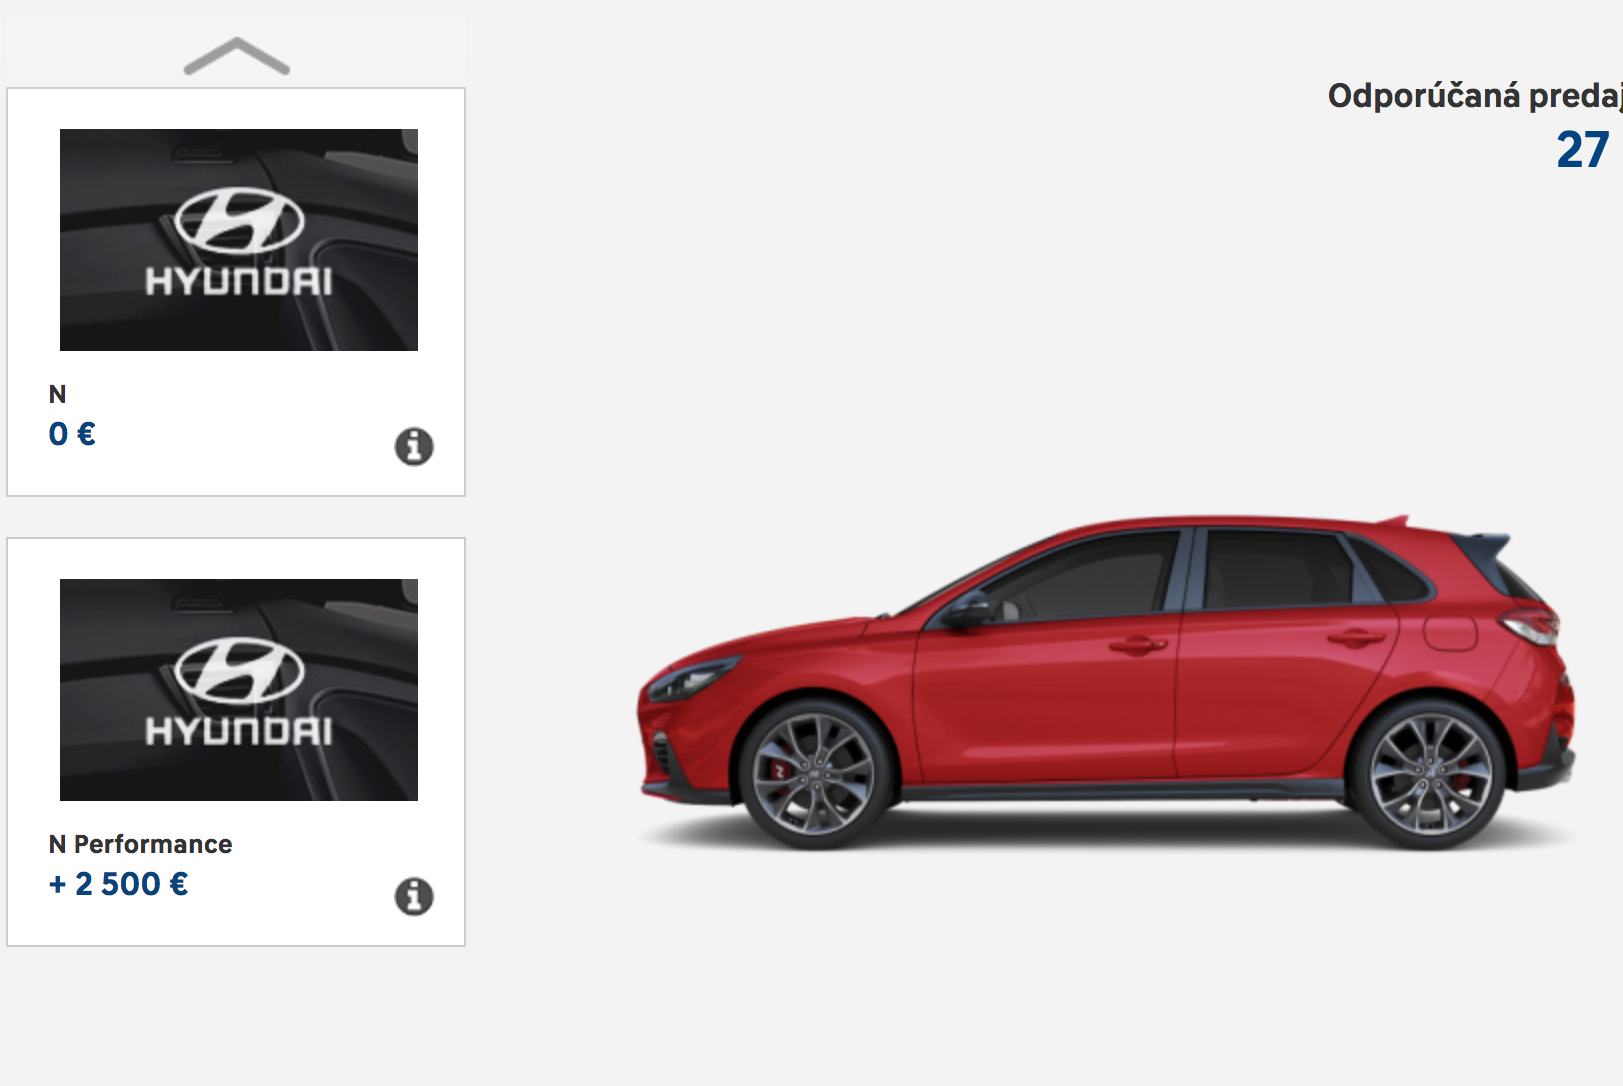1623x1086 pixels.
Task: Click the 0 € price text
Action: pyautogui.click(x=72, y=434)
